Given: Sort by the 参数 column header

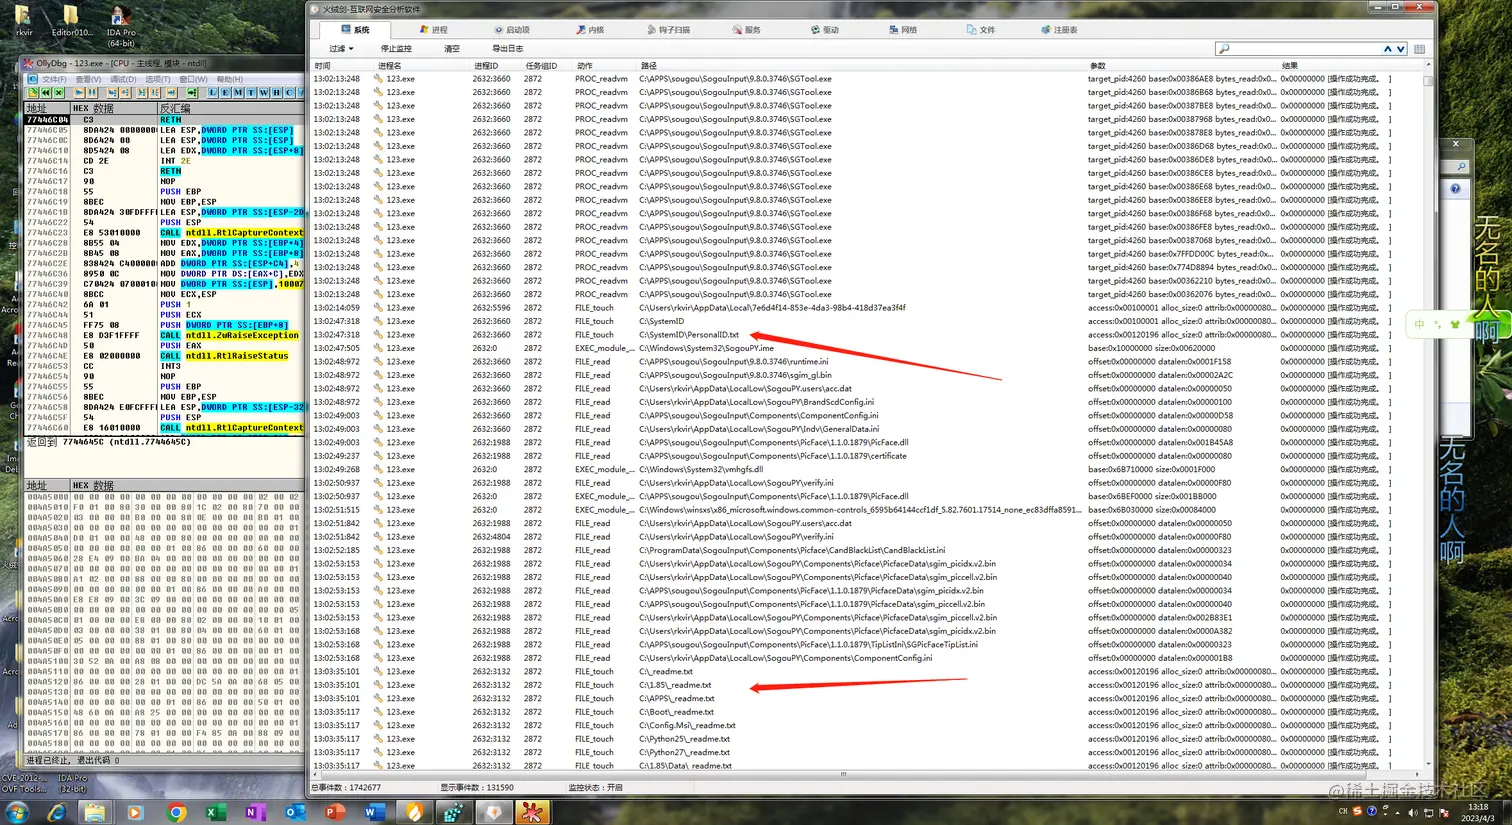Looking at the screenshot, I should (x=1183, y=66).
